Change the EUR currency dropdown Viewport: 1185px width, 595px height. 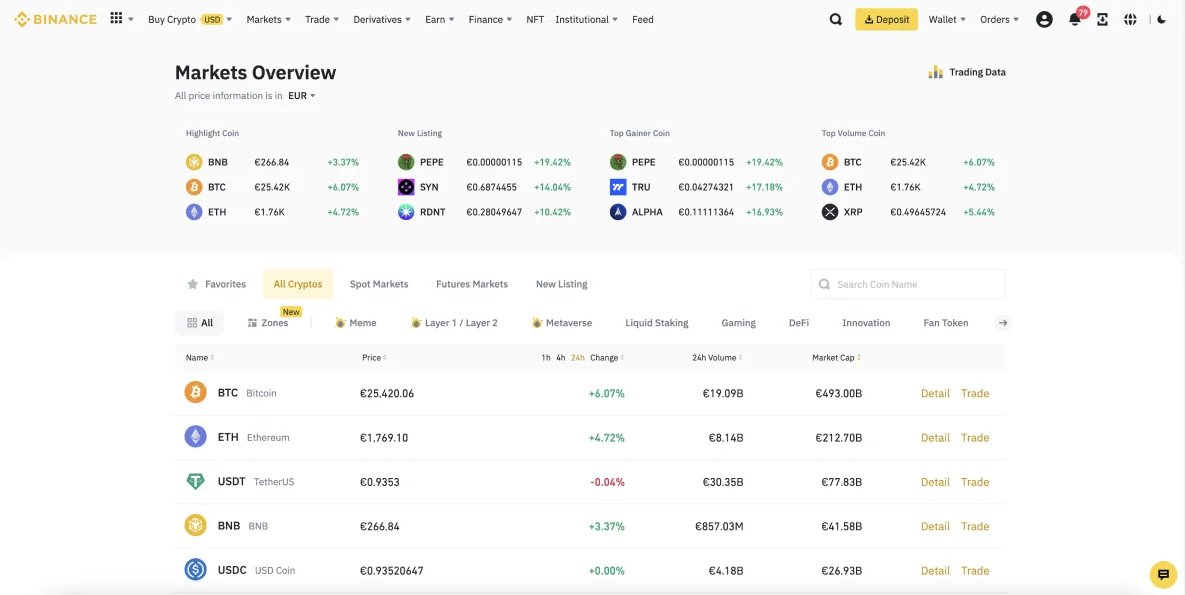pos(302,96)
